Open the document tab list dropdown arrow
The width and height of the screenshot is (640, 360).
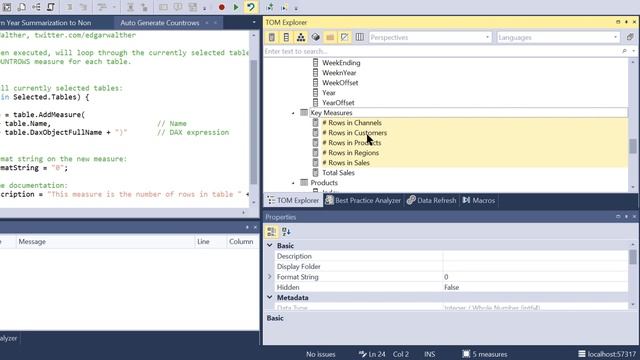pos(254,22)
